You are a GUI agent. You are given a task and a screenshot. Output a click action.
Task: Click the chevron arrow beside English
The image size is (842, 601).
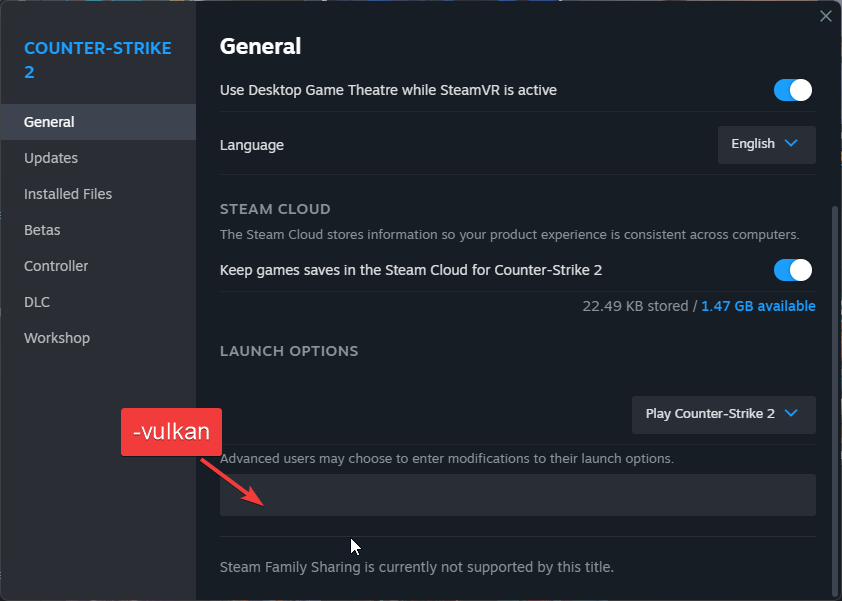tap(792, 144)
